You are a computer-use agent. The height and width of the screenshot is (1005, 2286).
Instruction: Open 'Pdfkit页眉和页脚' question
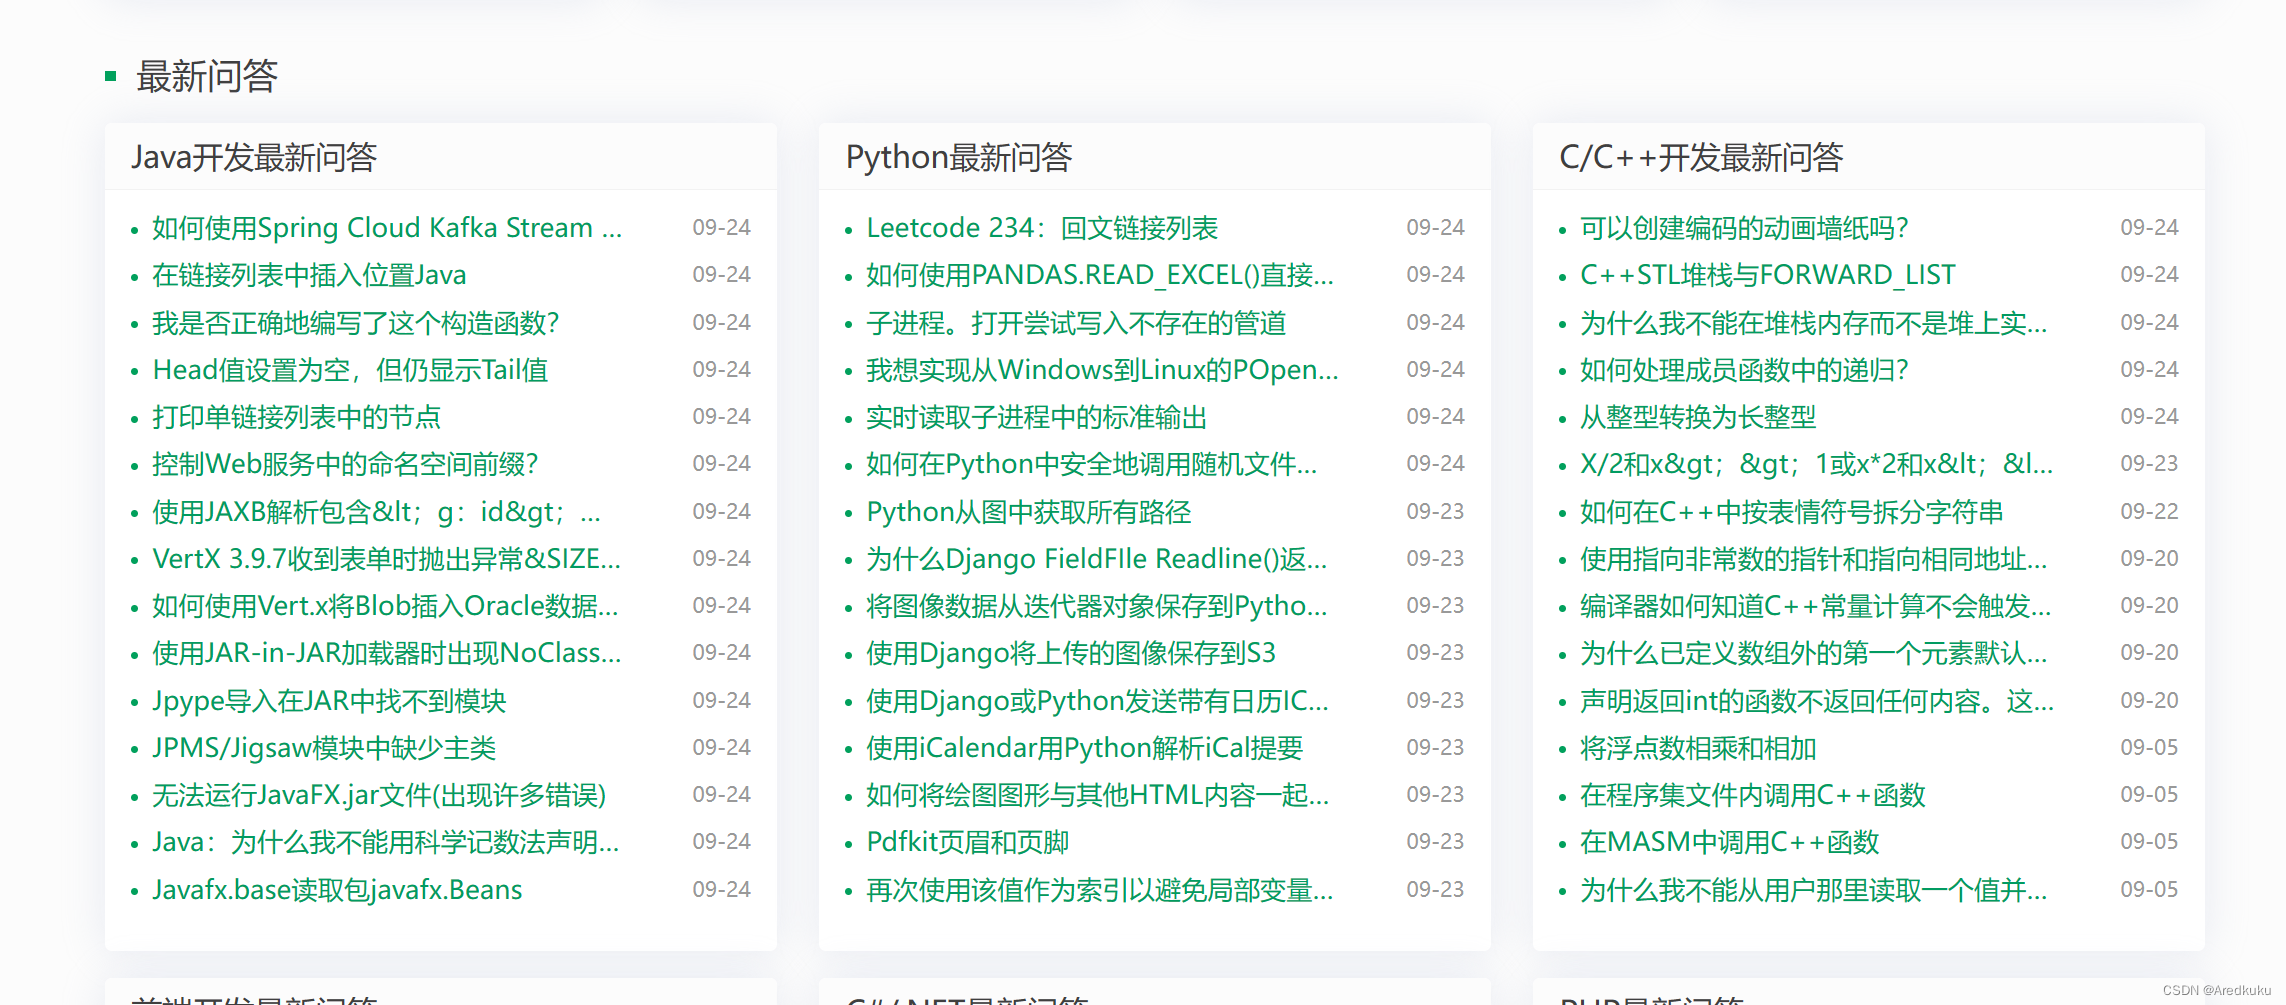968,842
